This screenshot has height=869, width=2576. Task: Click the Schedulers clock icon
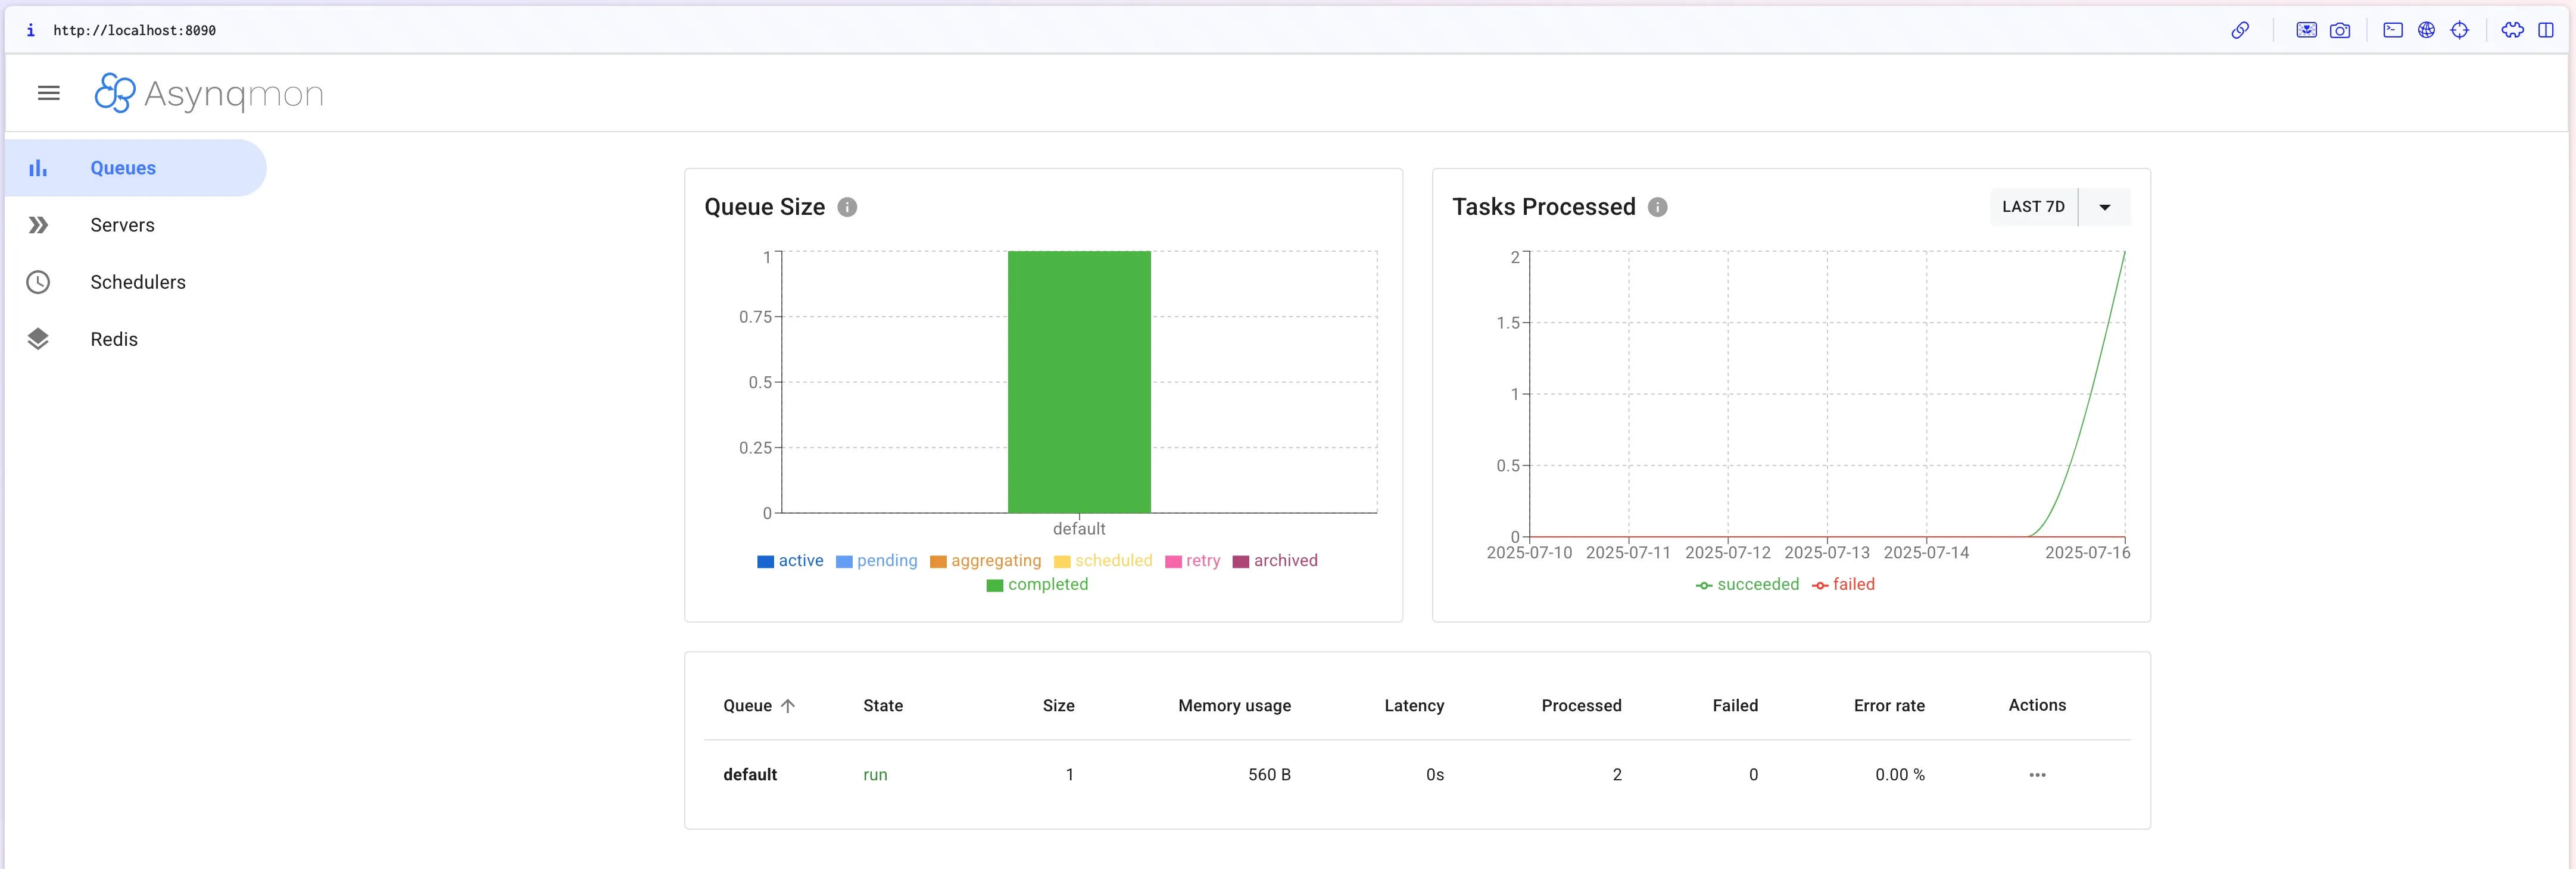click(x=38, y=282)
